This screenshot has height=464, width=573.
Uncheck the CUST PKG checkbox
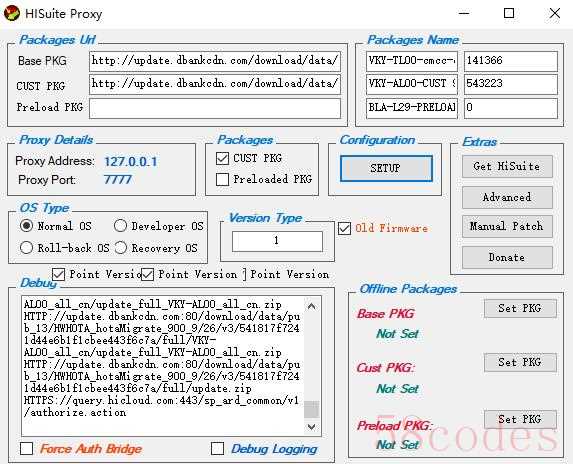pyautogui.click(x=222, y=159)
